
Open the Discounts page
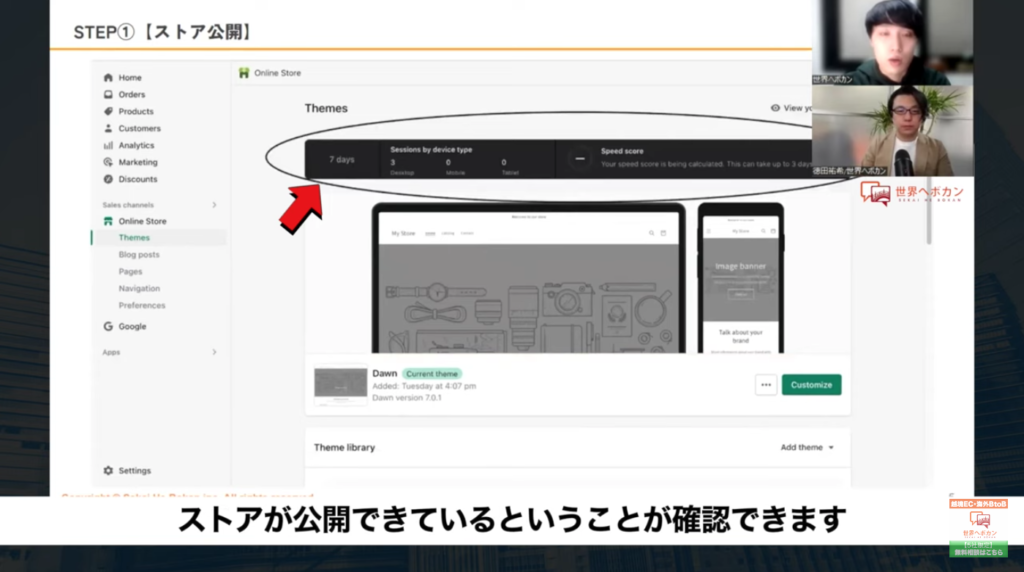138,179
